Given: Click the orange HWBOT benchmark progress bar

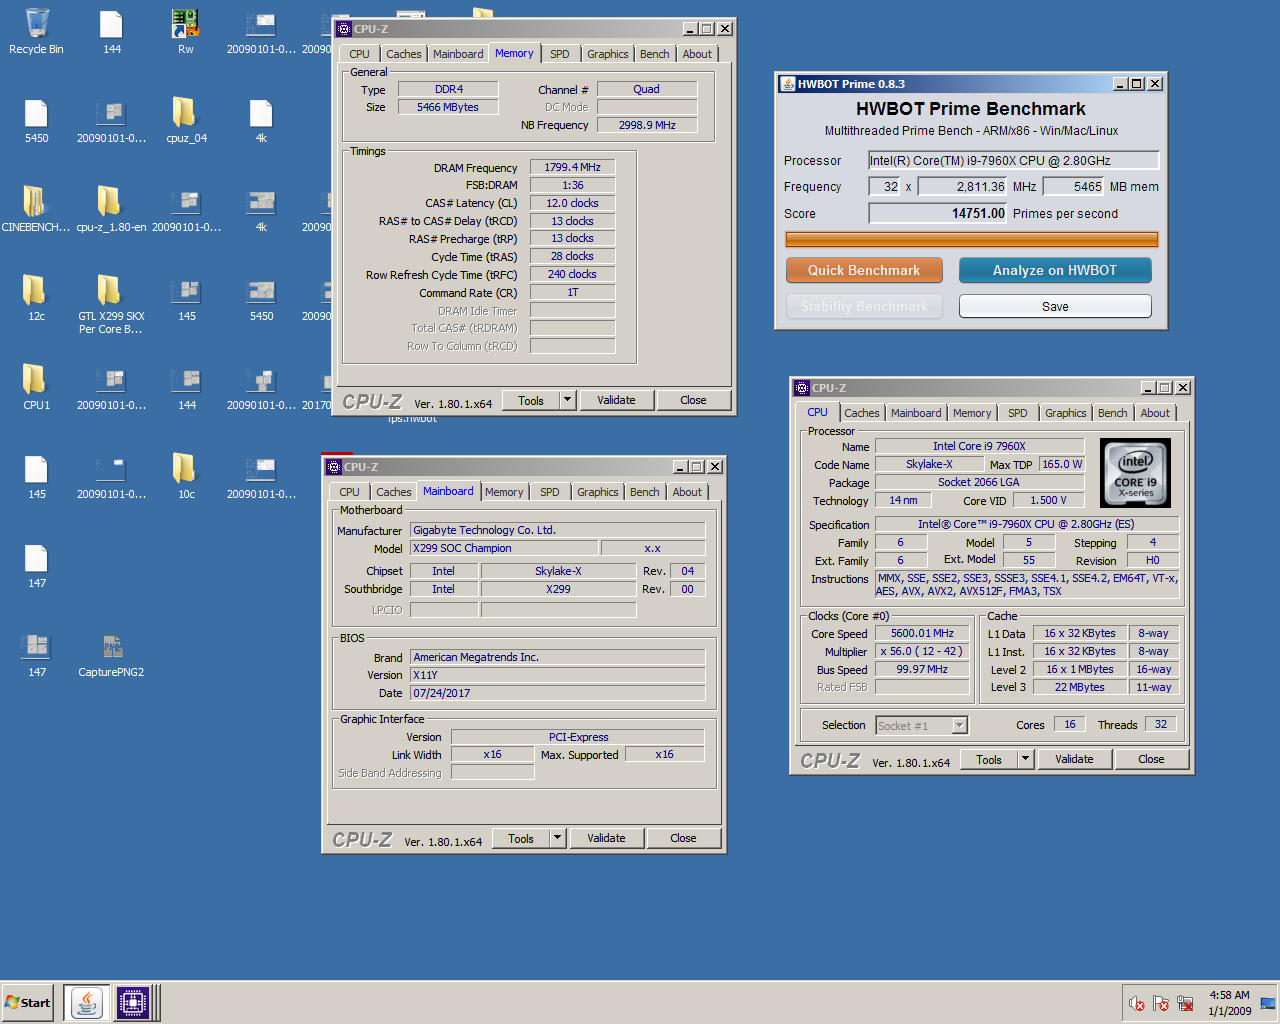Looking at the screenshot, I should 972,239.
